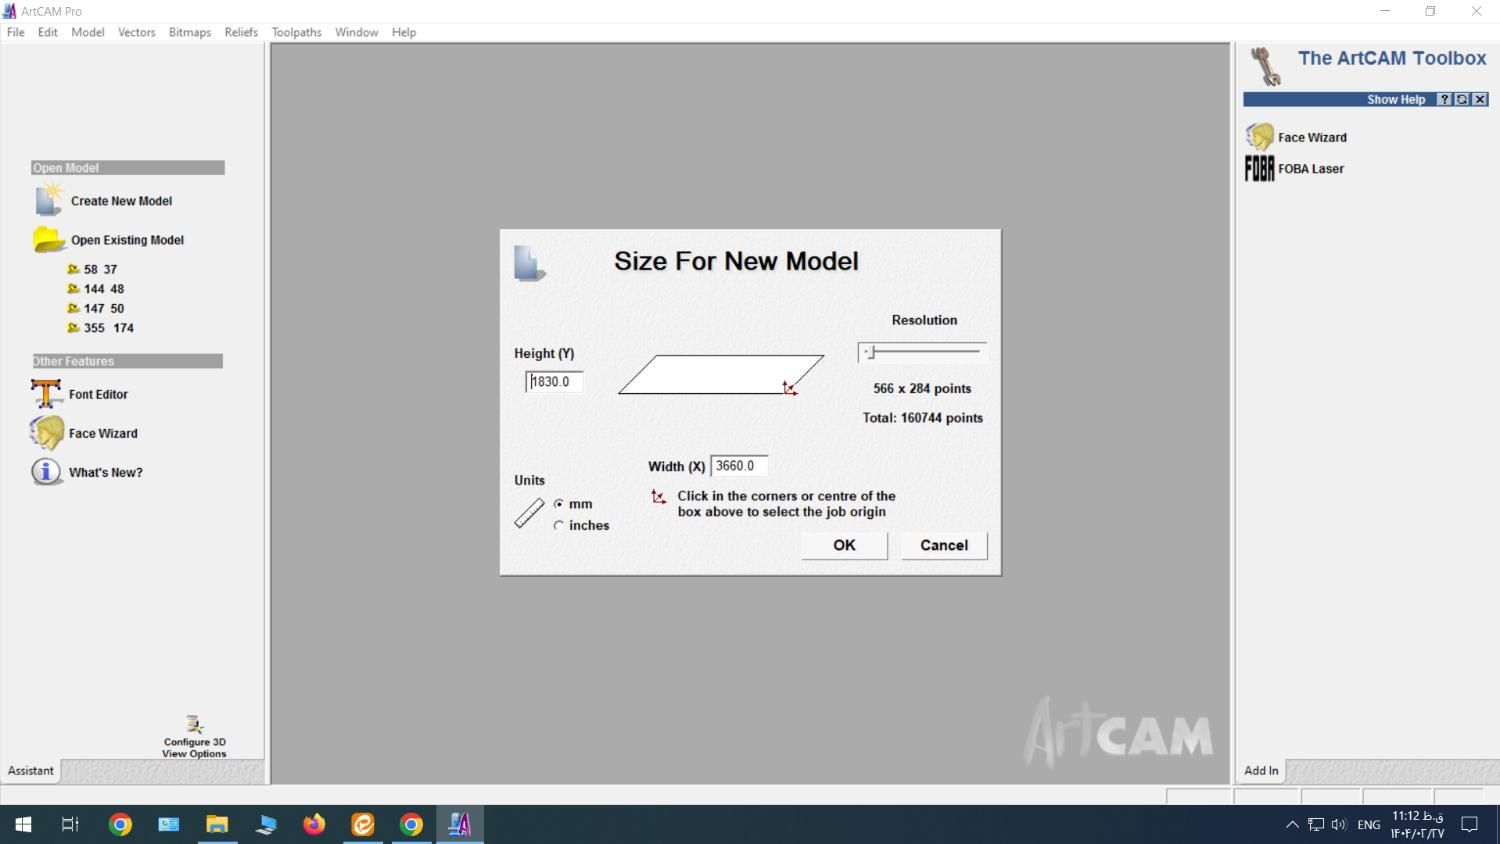The width and height of the screenshot is (1500, 844).
Task: Open the Model menu
Action: click(88, 32)
